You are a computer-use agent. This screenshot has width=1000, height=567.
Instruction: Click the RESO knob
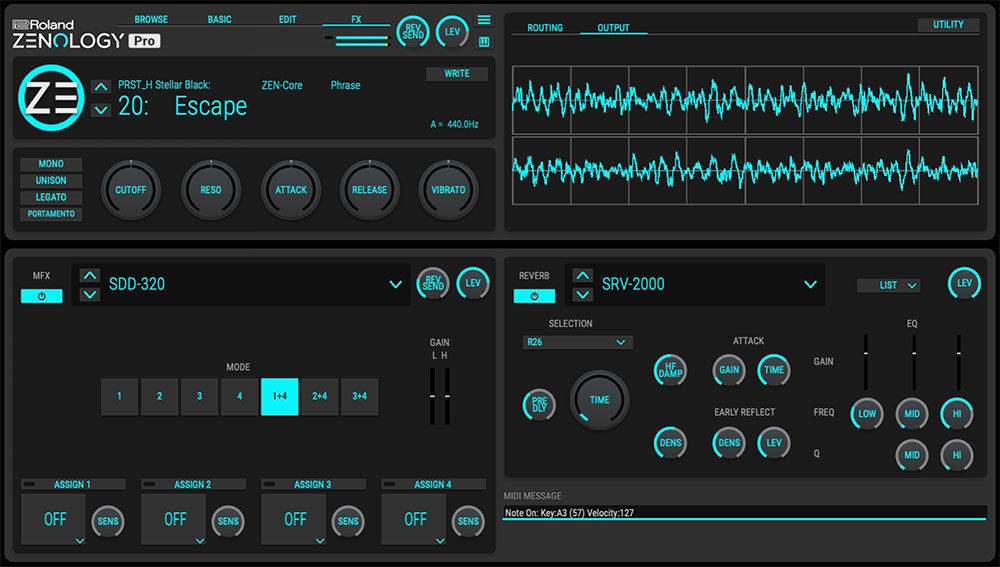[210, 189]
